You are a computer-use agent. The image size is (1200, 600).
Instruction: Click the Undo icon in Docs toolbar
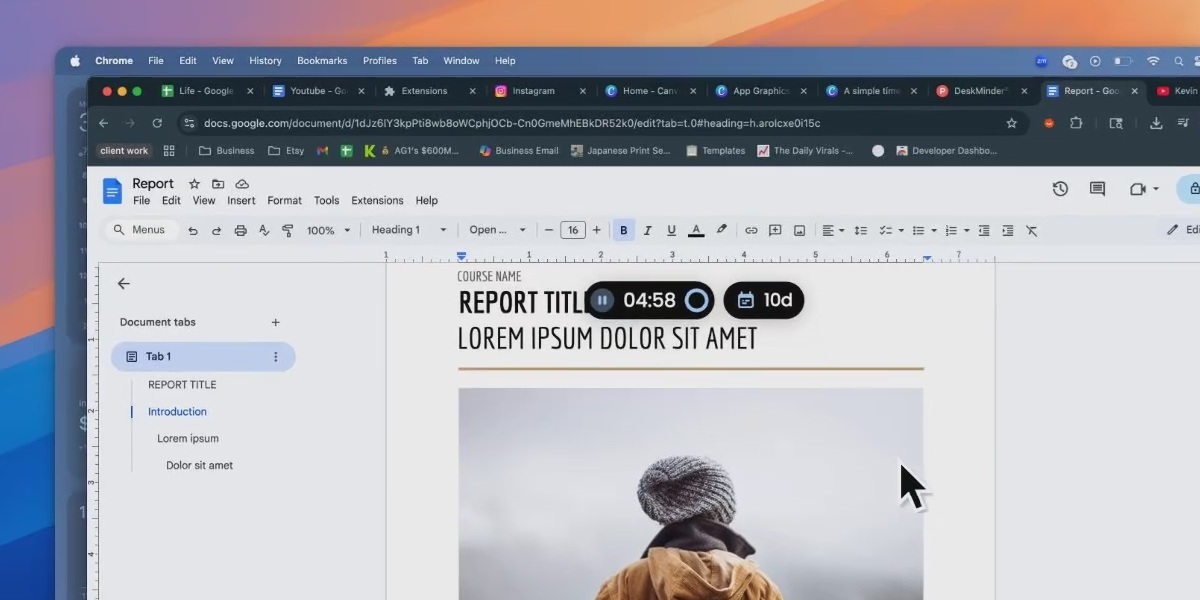pos(192,230)
